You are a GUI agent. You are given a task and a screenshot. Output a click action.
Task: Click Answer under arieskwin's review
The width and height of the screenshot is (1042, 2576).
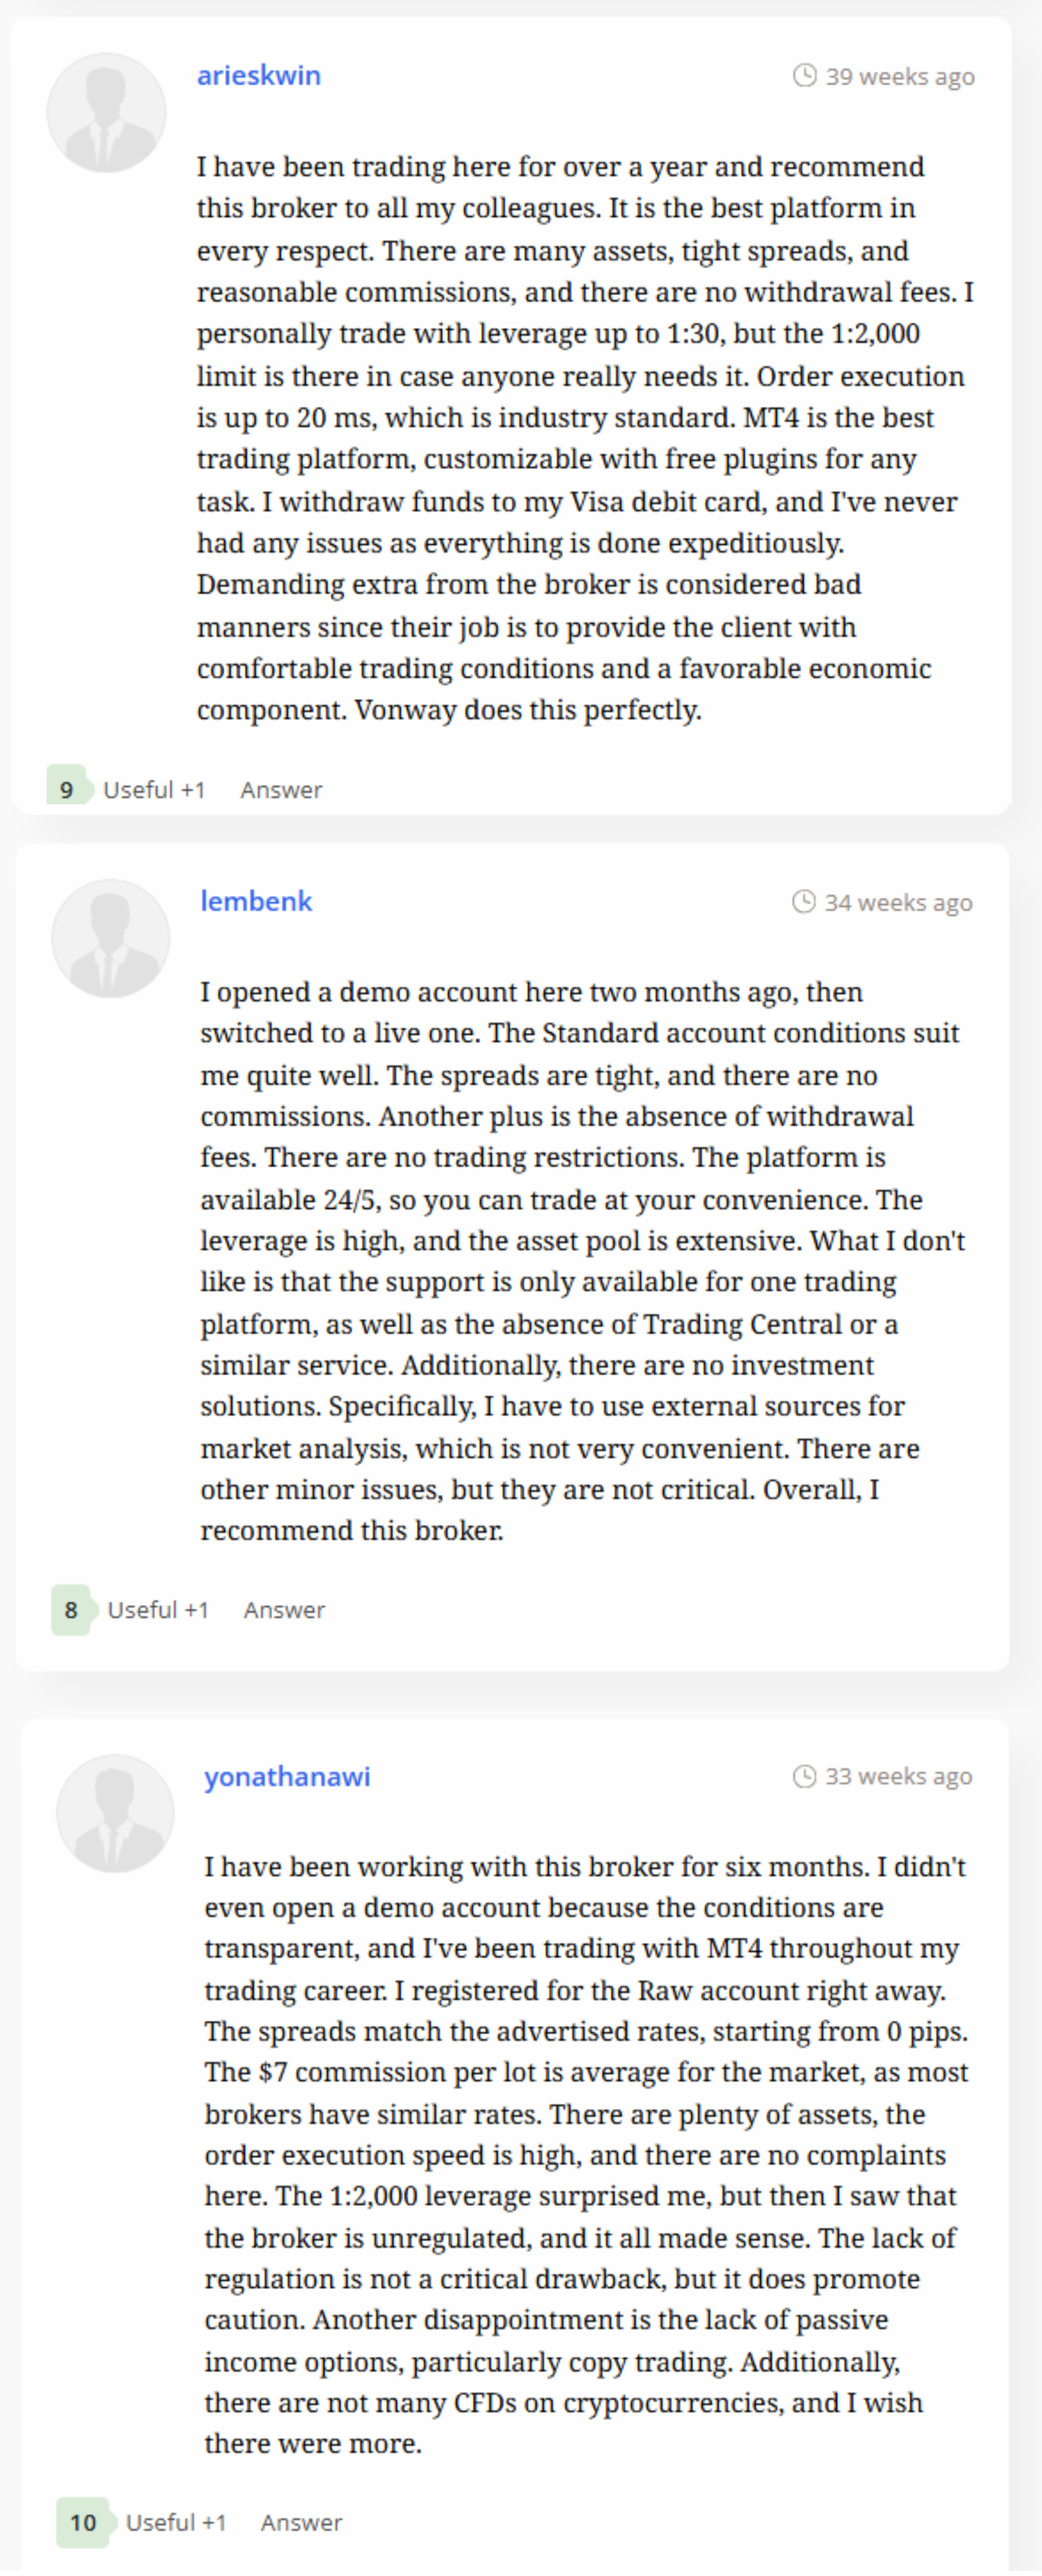[281, 790]
